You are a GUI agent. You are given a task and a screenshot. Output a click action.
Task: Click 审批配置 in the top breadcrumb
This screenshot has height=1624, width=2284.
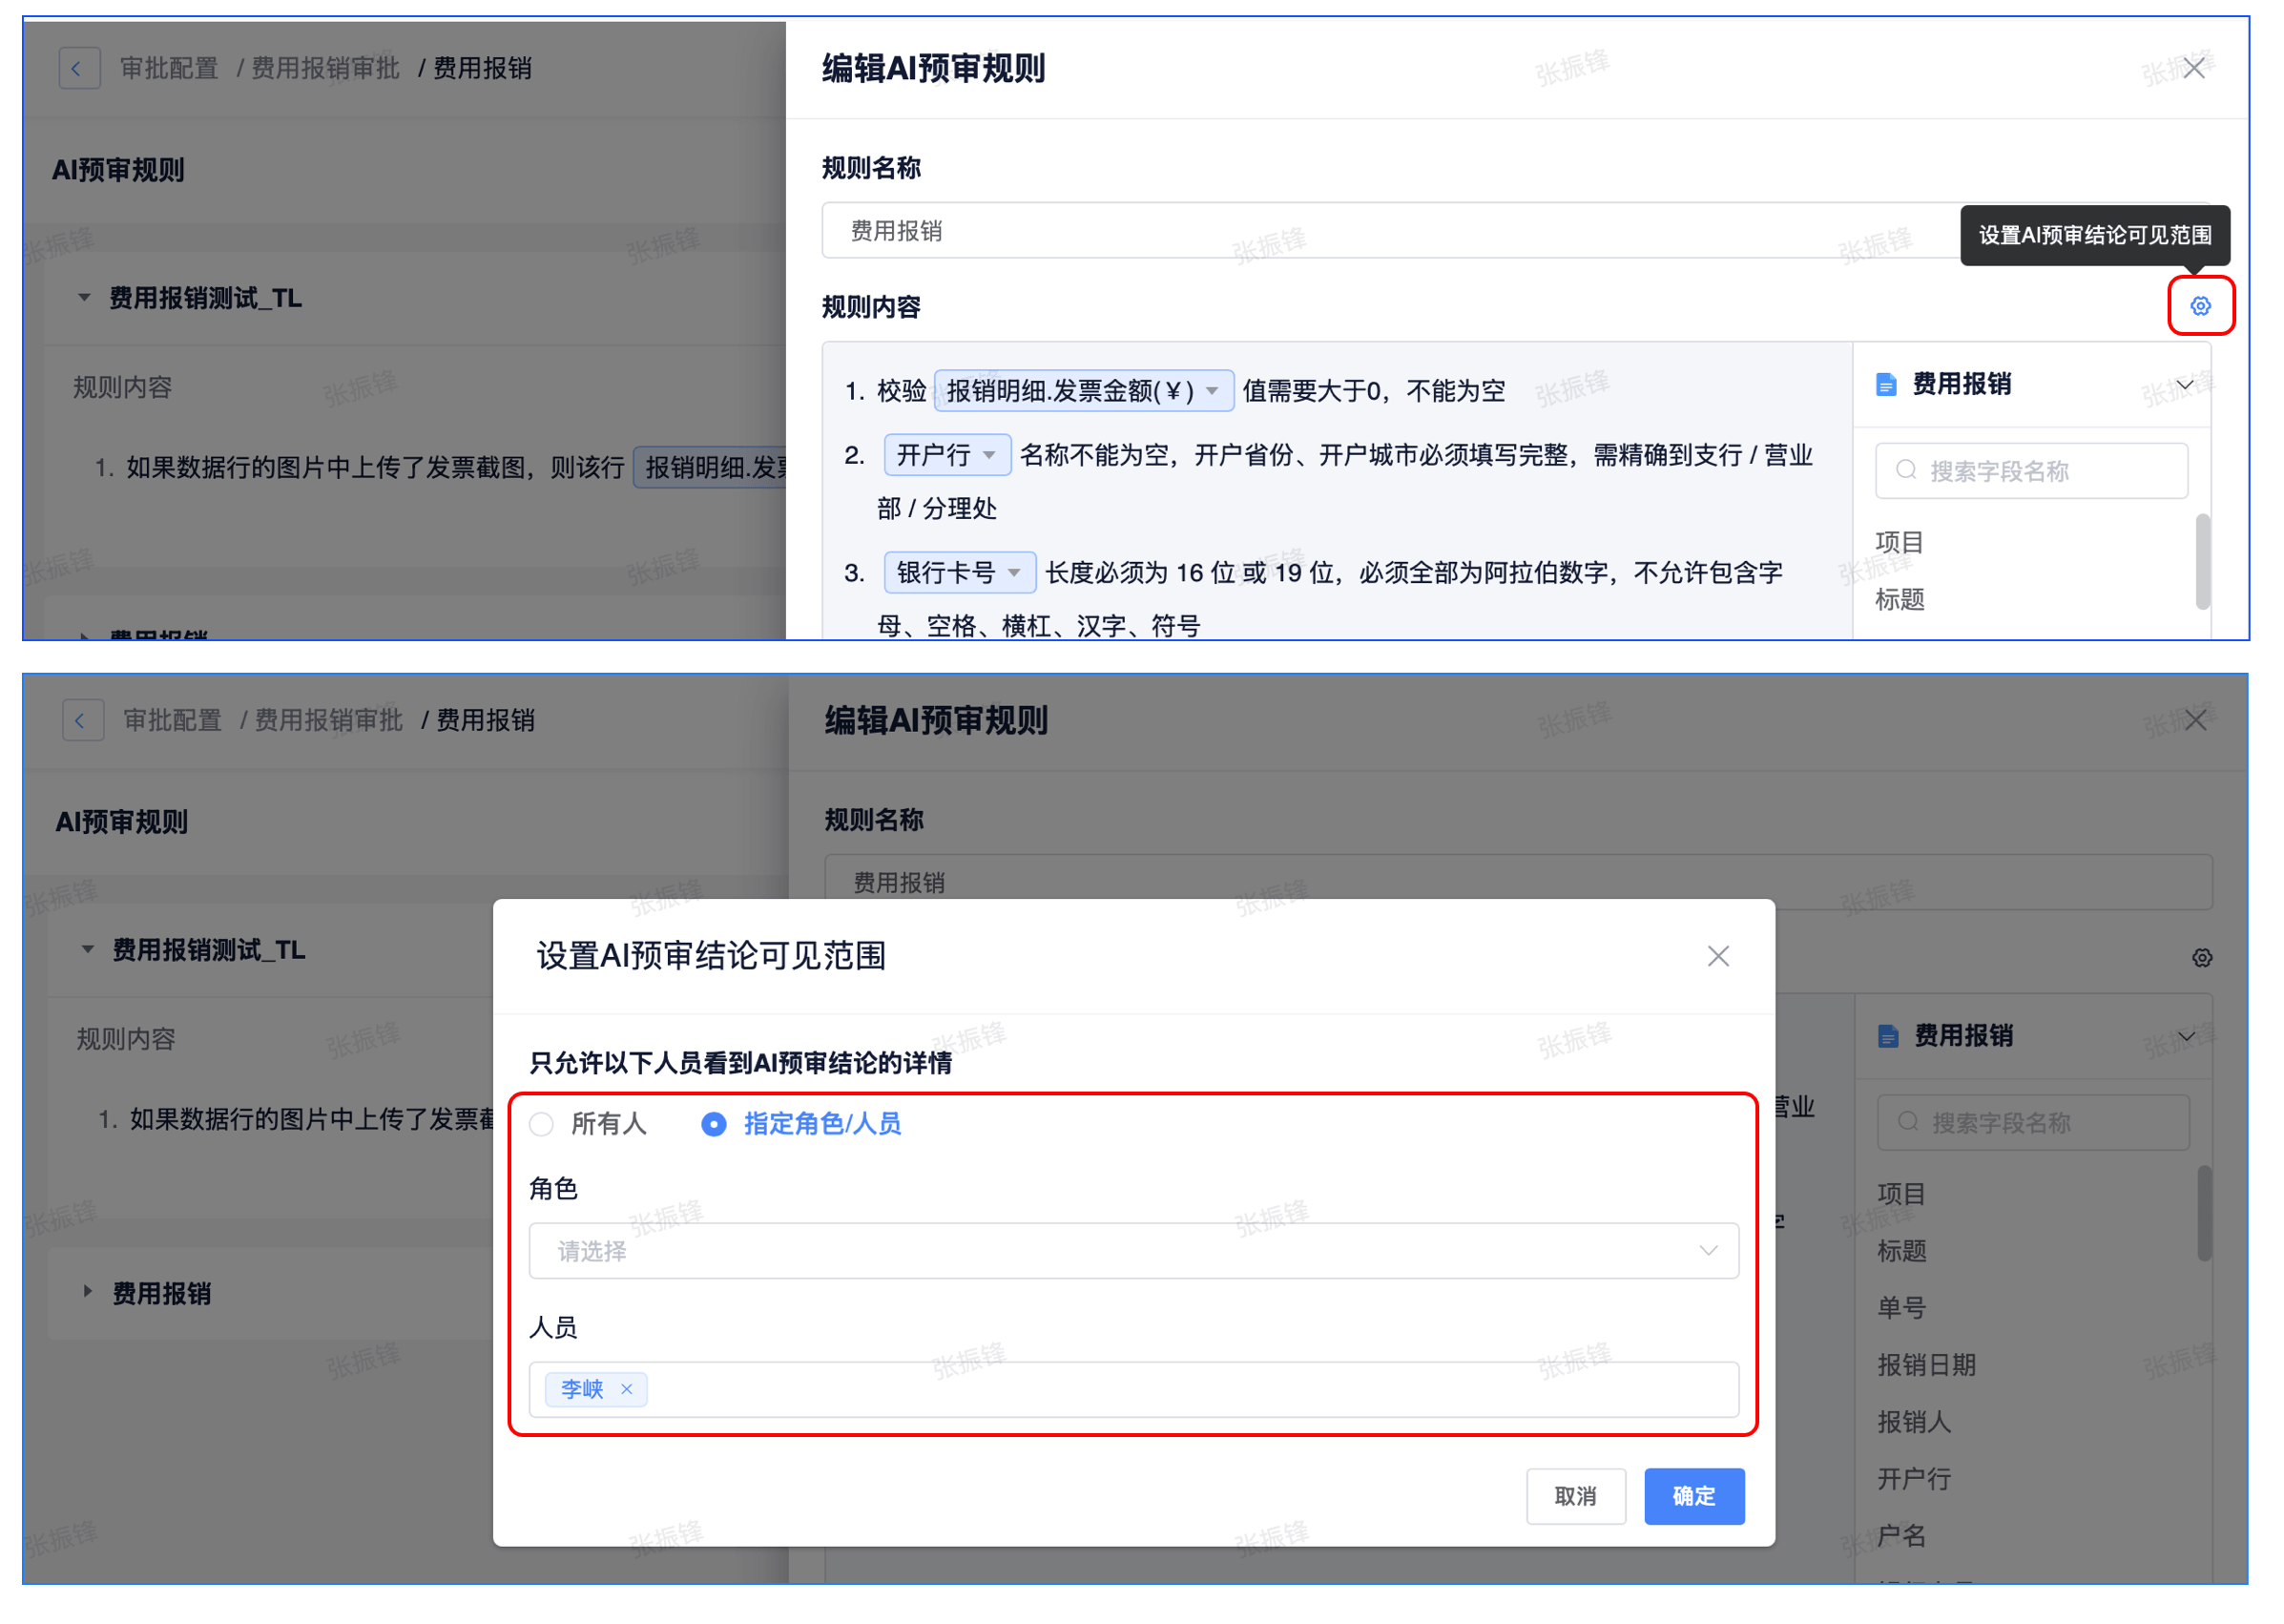pos(169,68)
